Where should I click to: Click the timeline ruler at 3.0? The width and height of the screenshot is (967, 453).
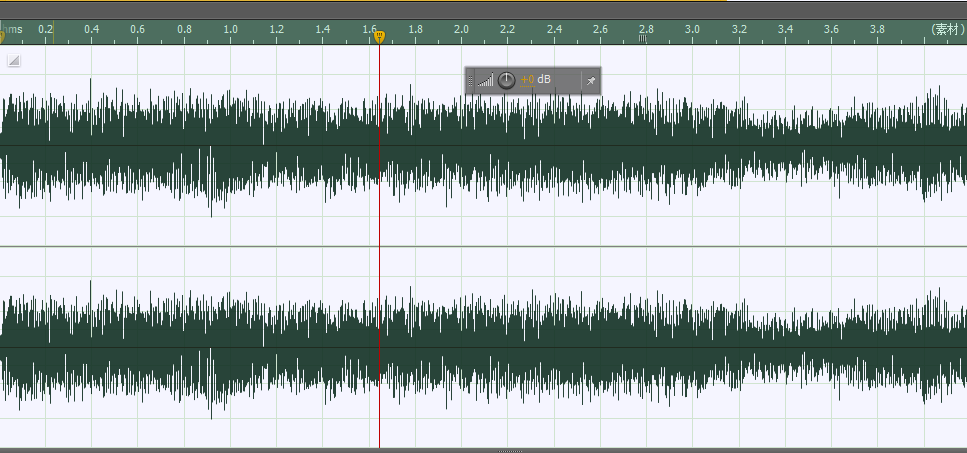click(x=692, y=31)
